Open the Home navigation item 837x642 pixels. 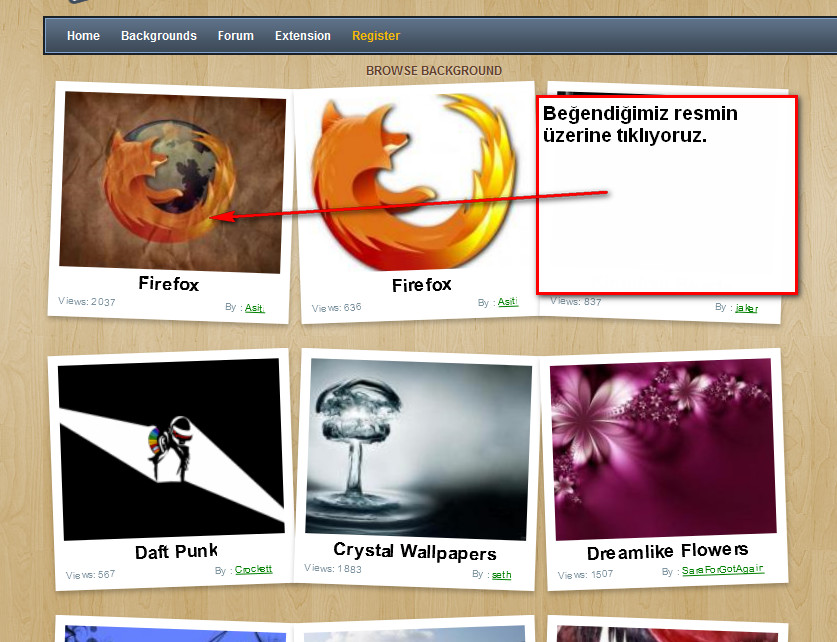(83, 36)
